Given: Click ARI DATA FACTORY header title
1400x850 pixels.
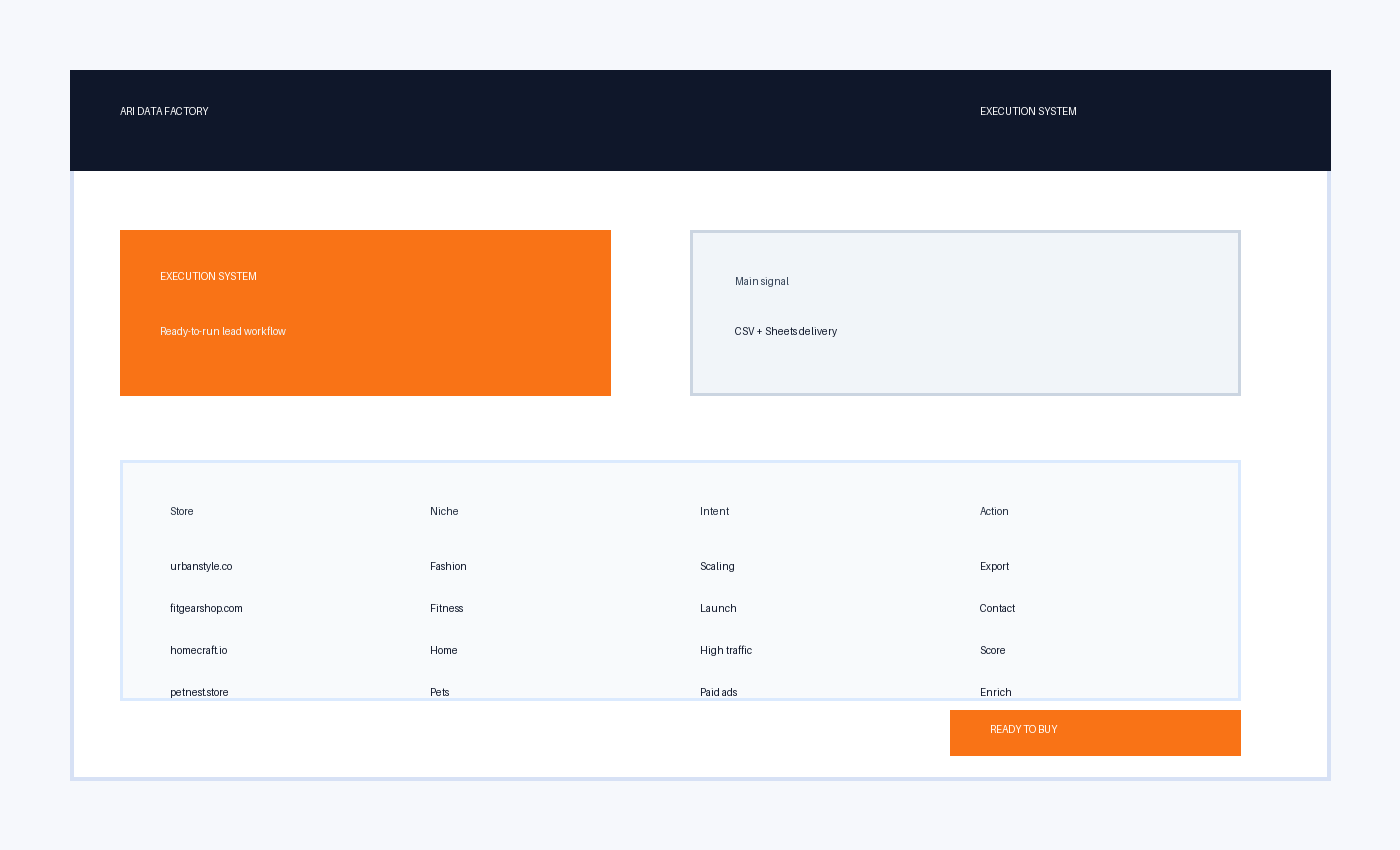Looking at the screenshot, I should (164, 111).
